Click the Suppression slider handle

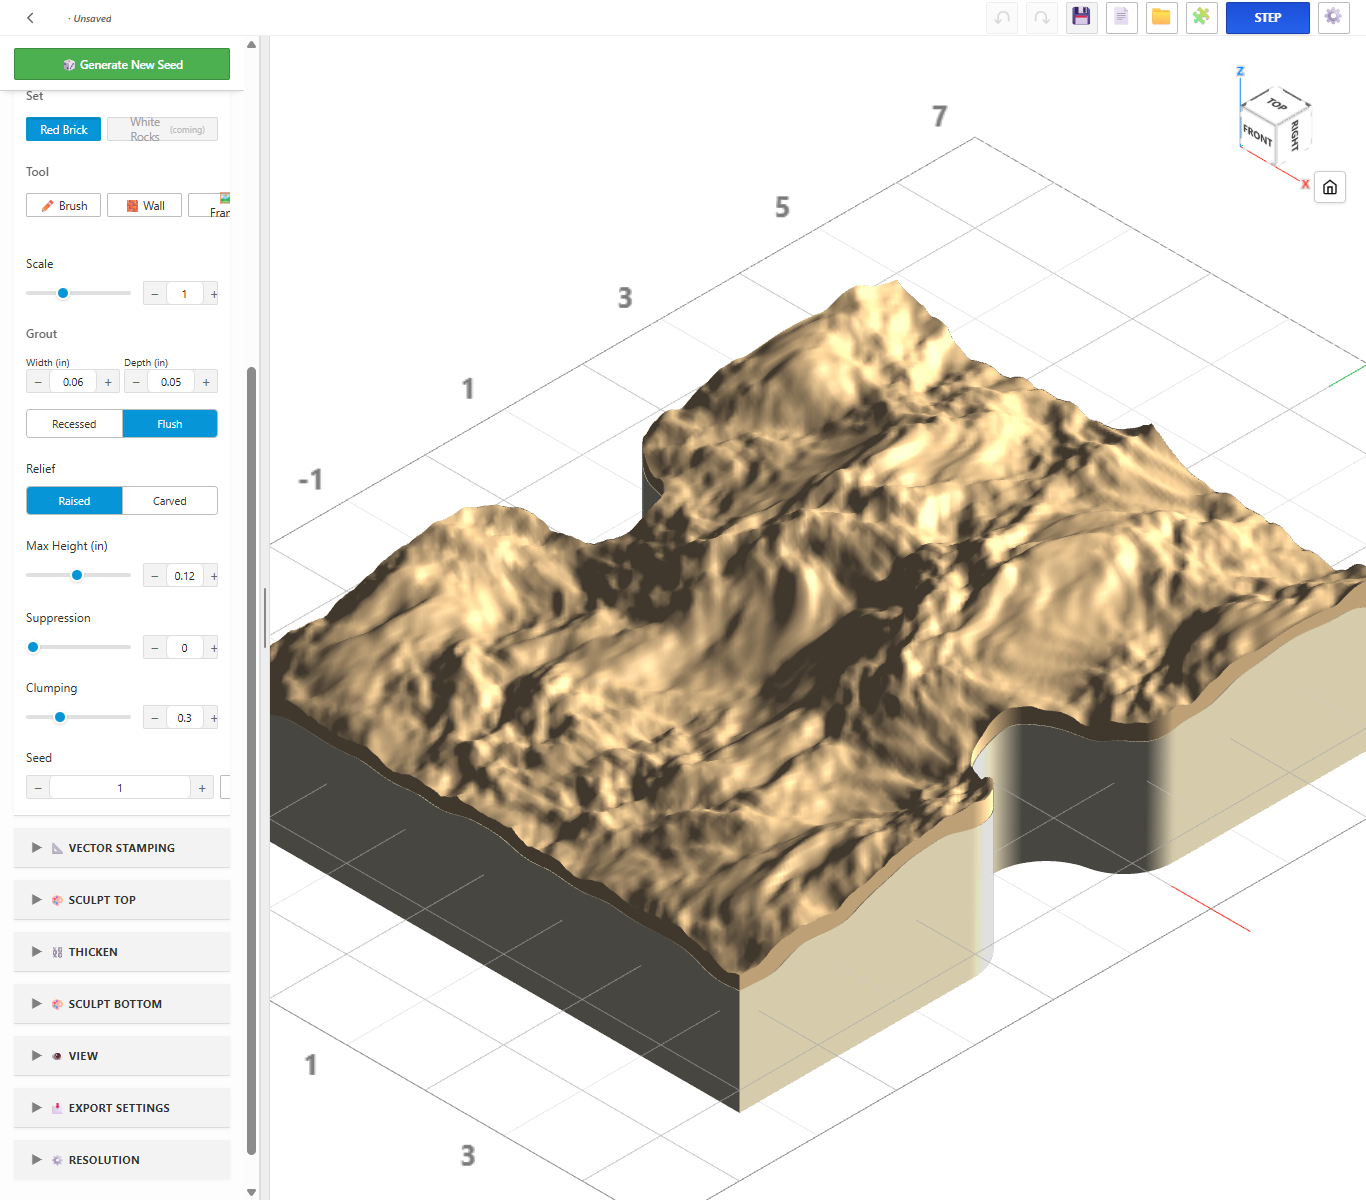coord(33,647)
